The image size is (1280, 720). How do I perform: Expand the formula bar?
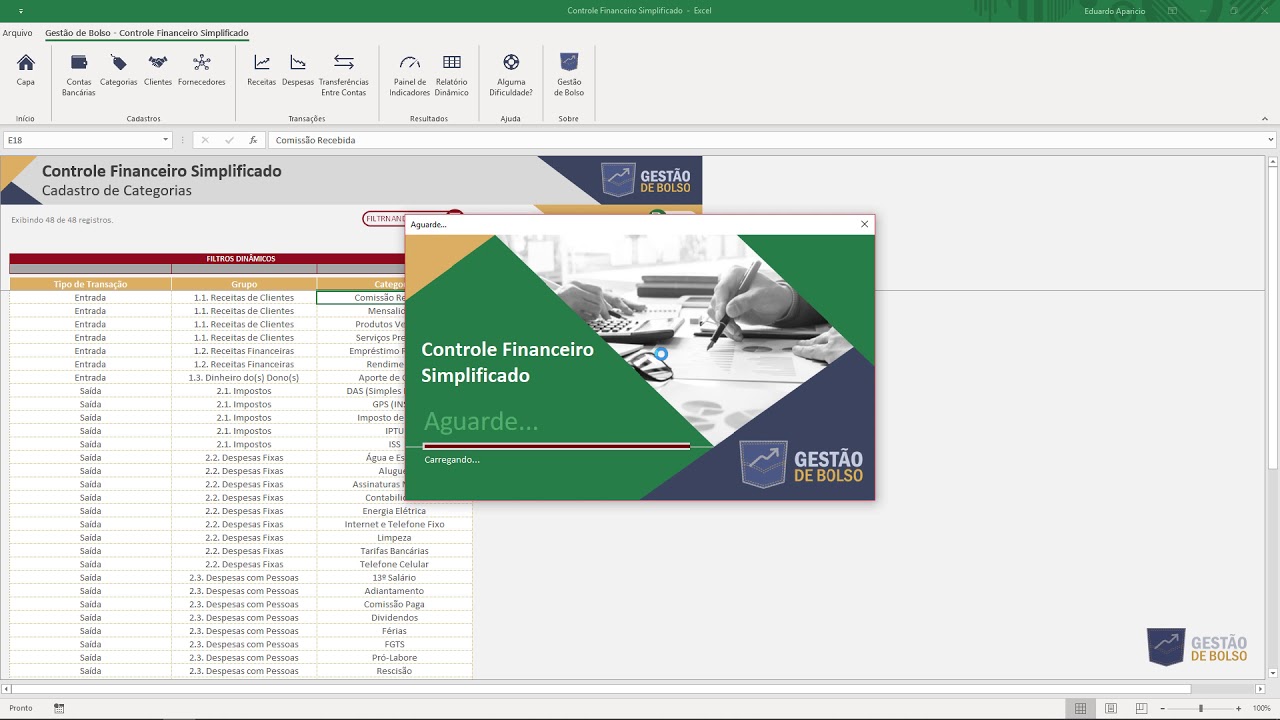coord(1271,140)
